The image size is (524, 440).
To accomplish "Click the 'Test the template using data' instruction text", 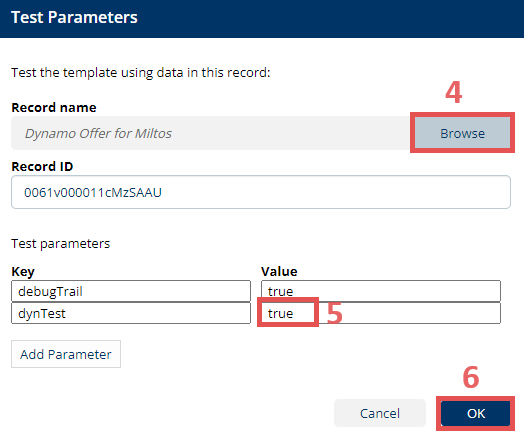I will click(x=141, y=72).
